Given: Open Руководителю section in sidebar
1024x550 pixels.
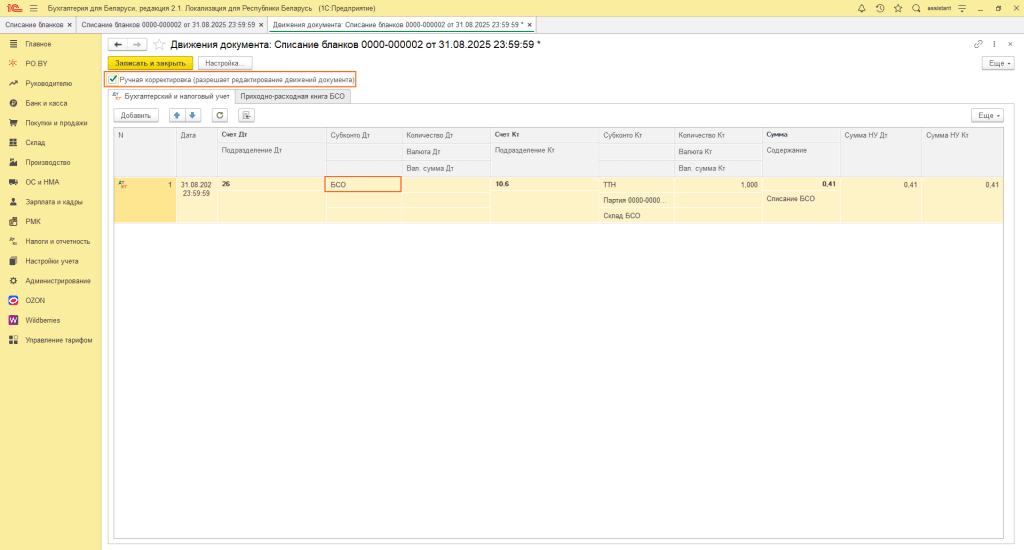Looking at the screenshot, I should pos(51,84).
